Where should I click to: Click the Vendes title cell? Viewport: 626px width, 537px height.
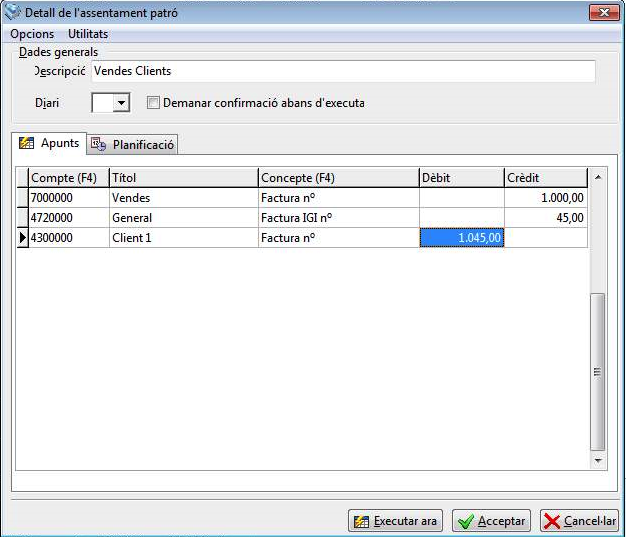click(x=184, y=198)
